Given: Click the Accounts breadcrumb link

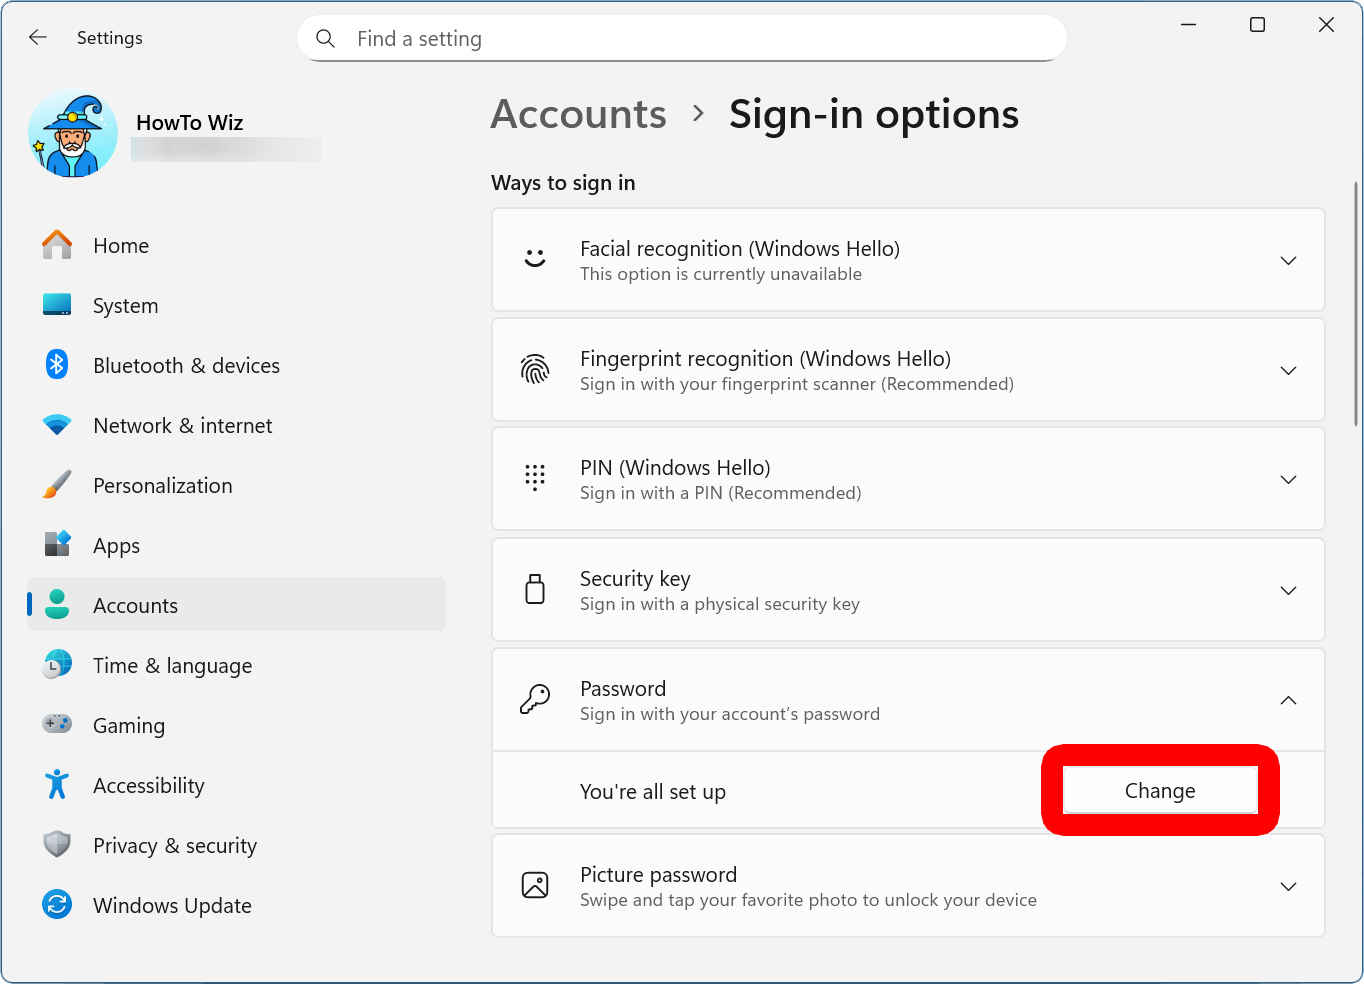Looking at the screenshot, I should 578,114.
